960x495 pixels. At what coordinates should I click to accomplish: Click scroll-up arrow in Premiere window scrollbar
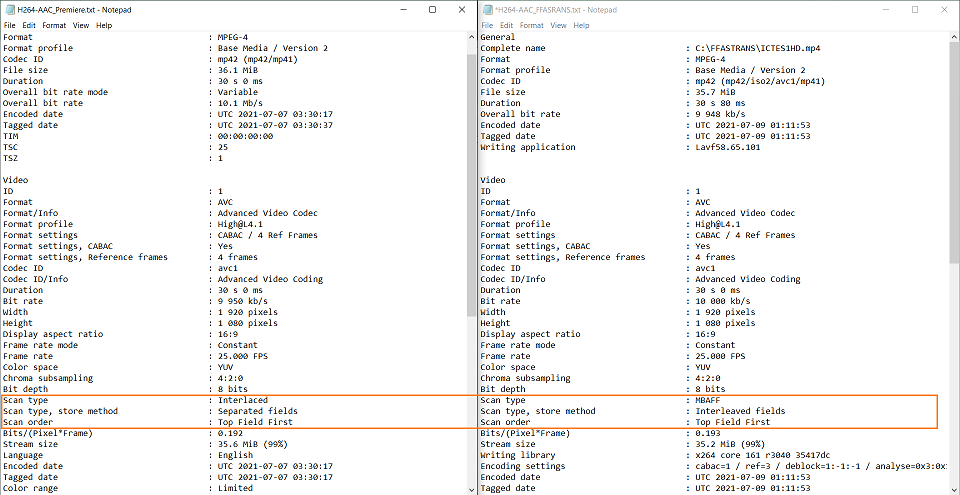[x=471, y=37]
